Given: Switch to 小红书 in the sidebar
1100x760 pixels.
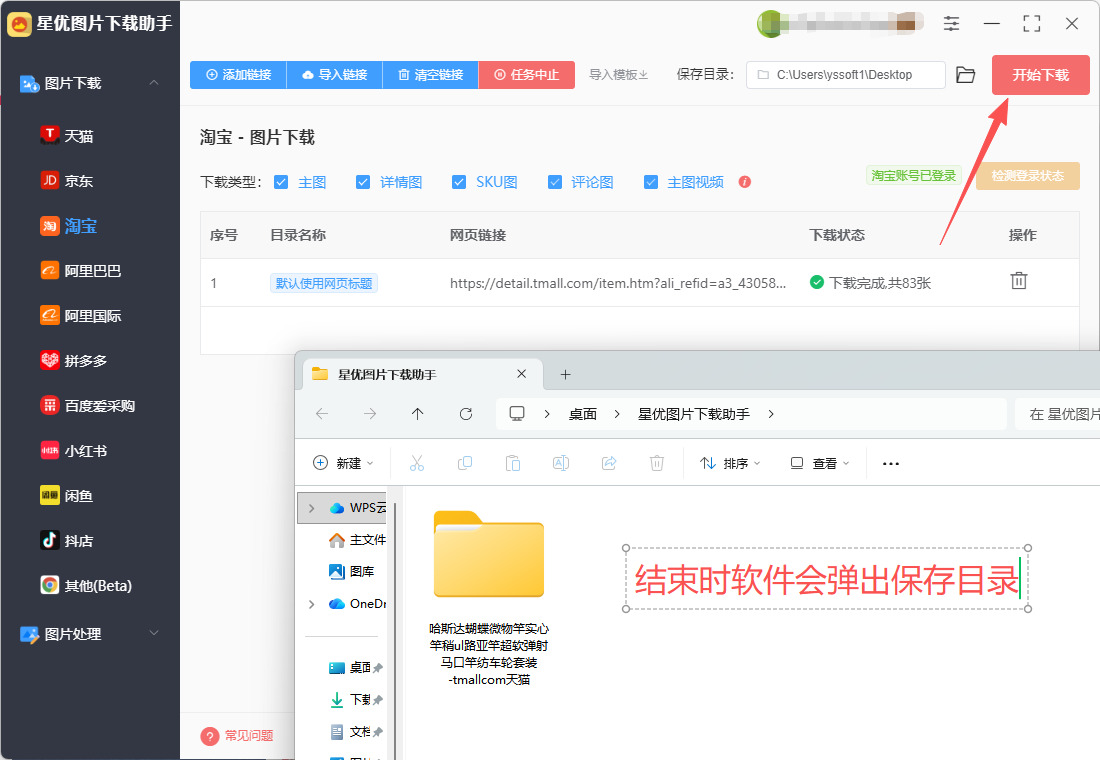Looking at the screenshot, I should tap(85, 451).
